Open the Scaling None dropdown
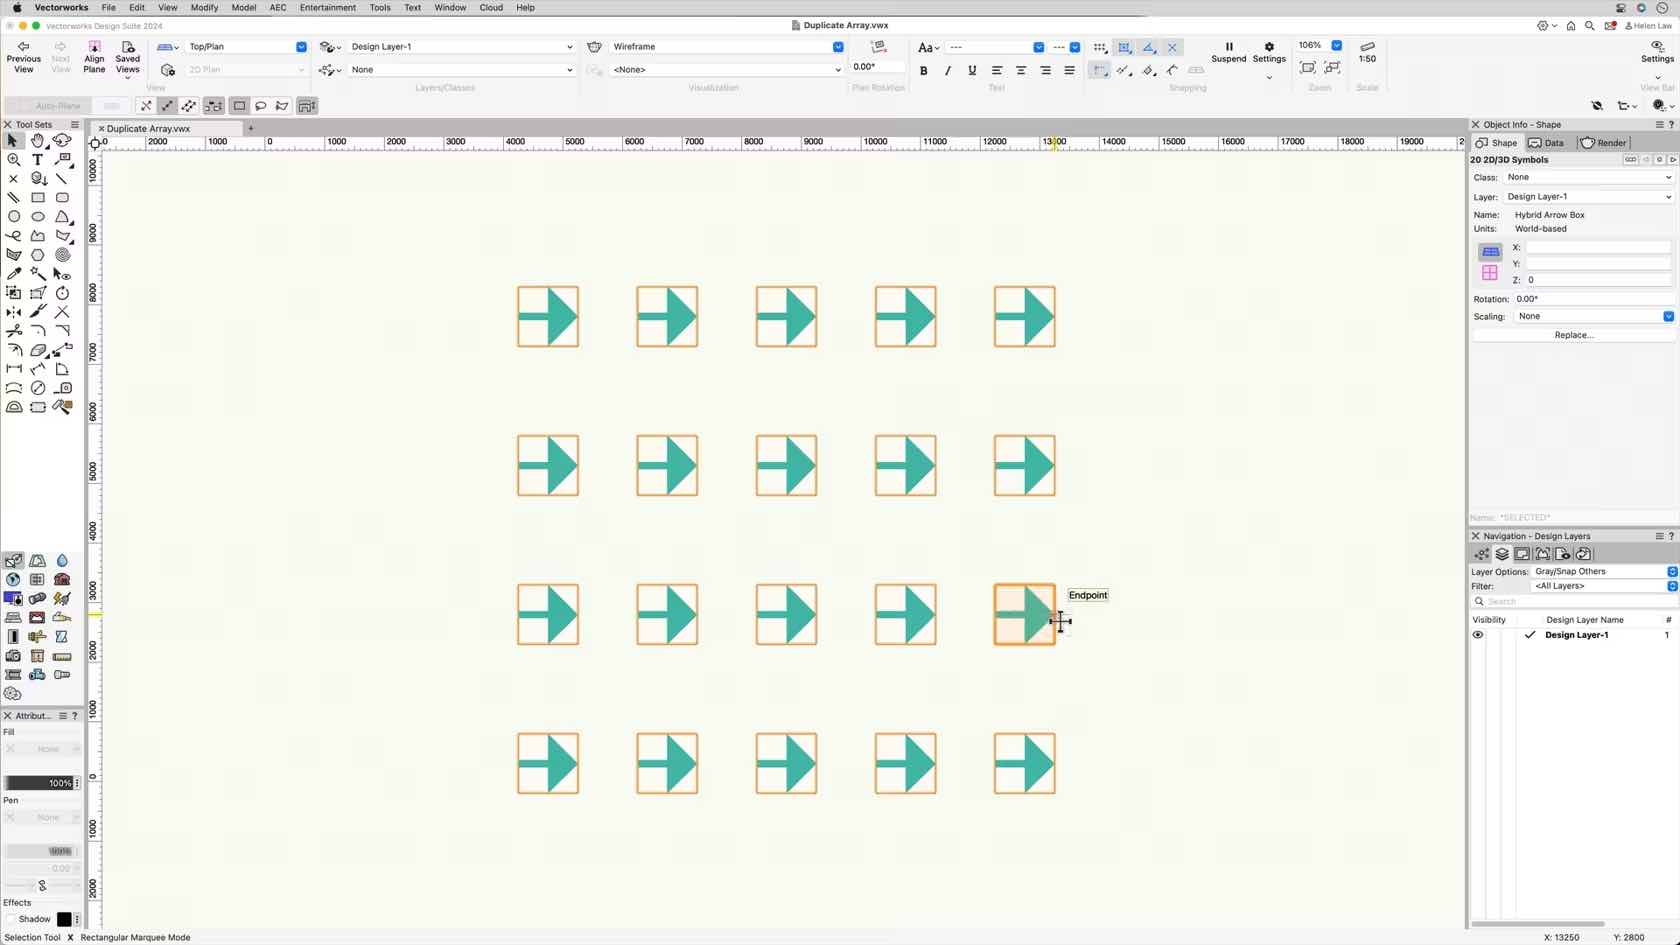The image size is (1680, 945). coord(1594,316)
